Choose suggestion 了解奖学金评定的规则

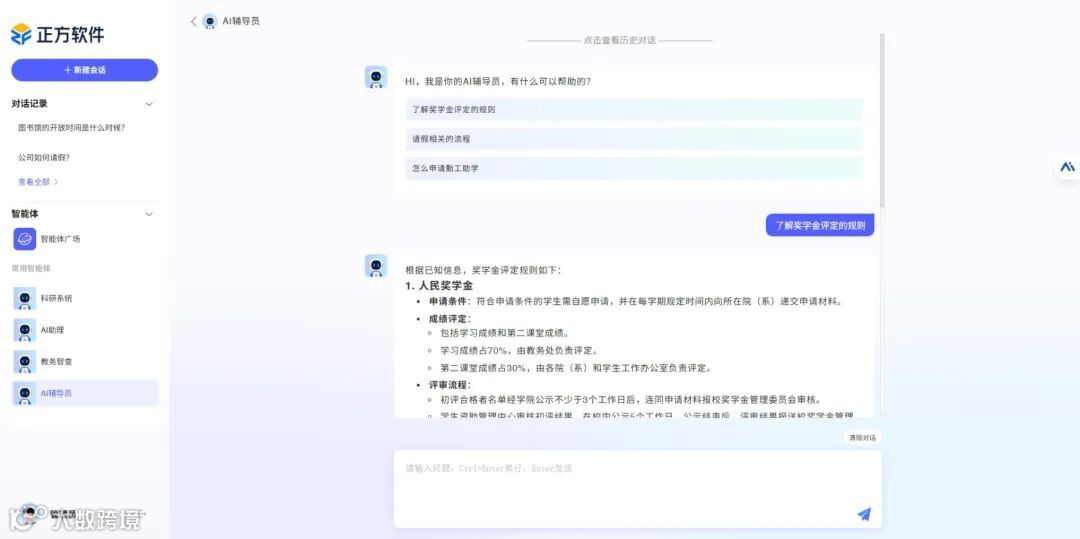(634, 109)
